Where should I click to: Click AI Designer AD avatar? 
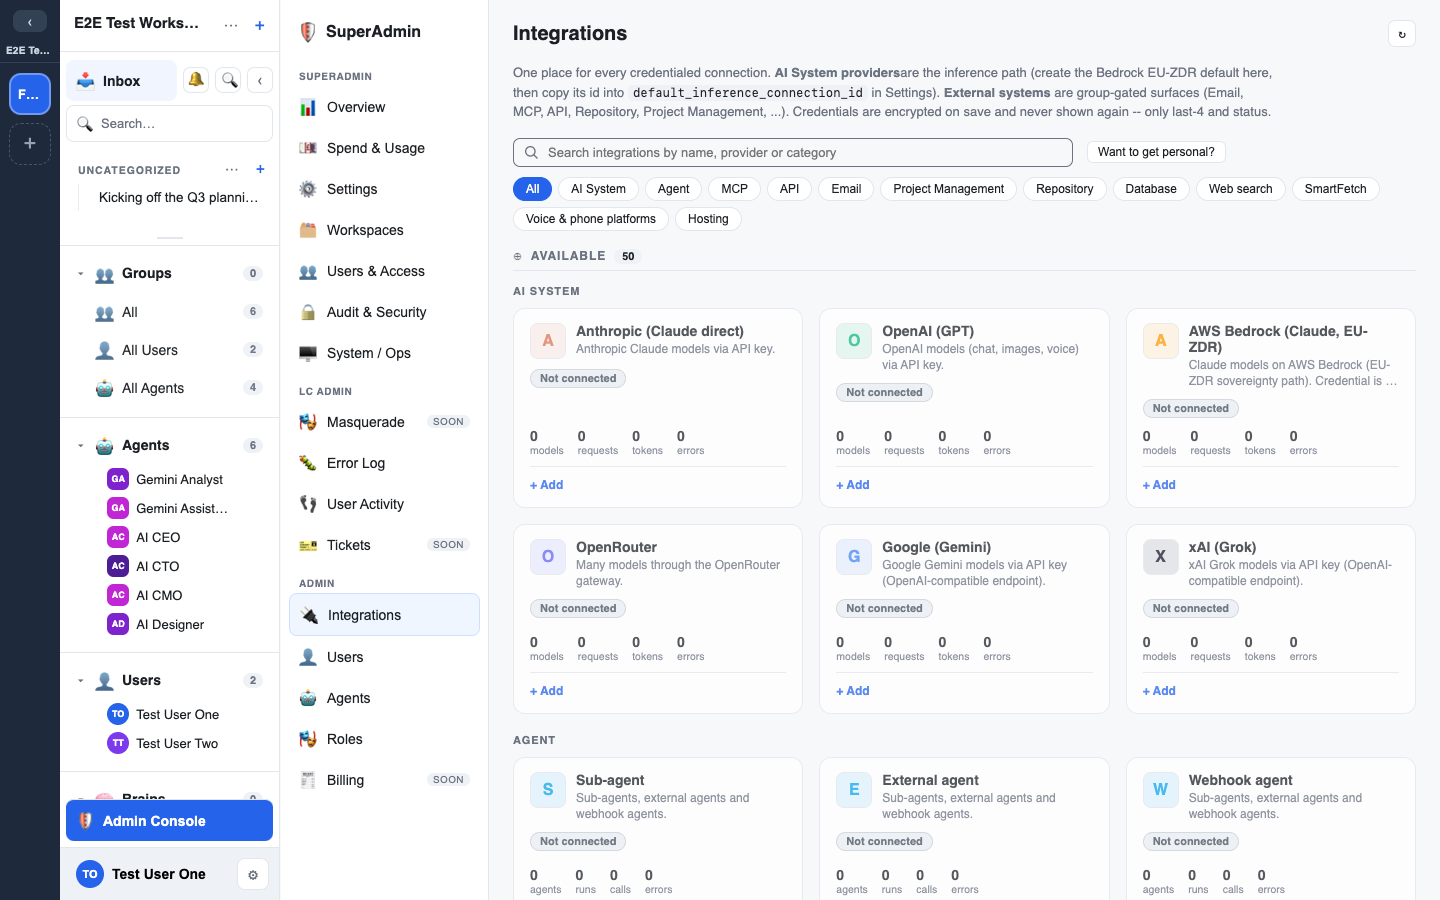(x=118, y=624)
